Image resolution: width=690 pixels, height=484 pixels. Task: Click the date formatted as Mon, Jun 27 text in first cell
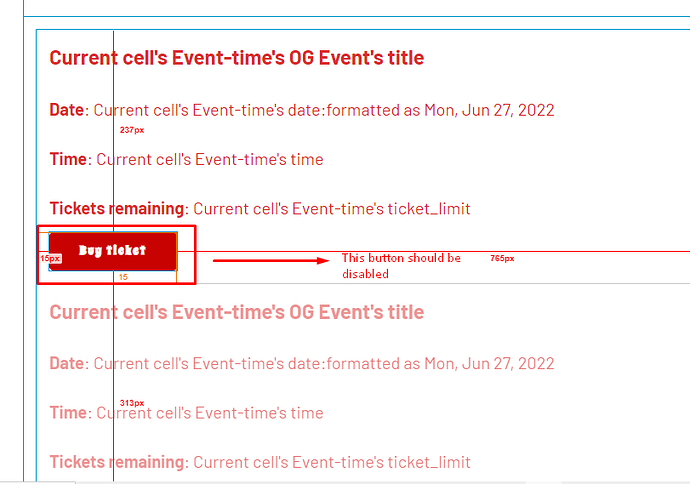click(324, 110)
